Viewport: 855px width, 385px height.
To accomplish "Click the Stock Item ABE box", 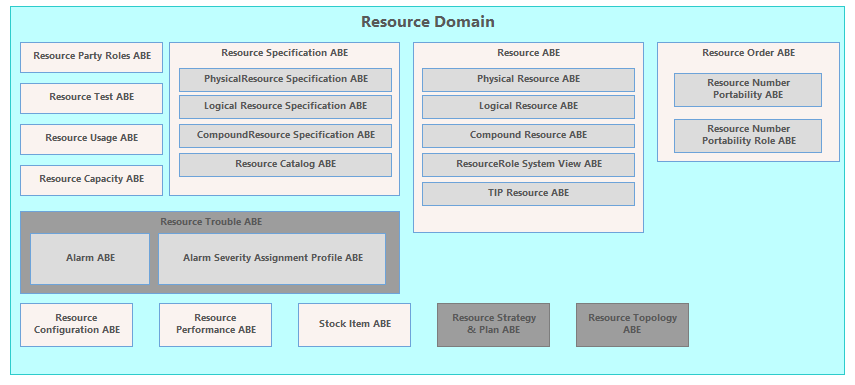I will coord(354,325).
